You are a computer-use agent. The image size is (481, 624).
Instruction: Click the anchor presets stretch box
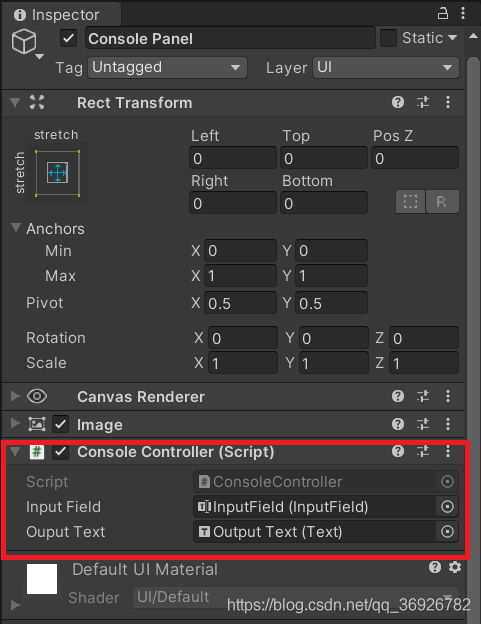click(58, 173)
